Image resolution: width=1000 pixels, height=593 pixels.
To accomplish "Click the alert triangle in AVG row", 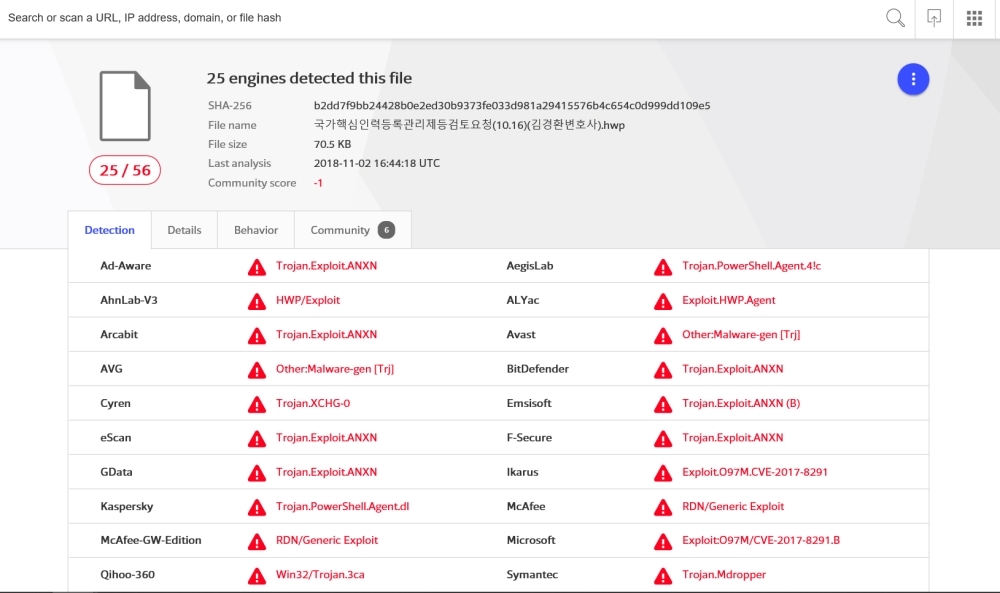I will [257, 370].
